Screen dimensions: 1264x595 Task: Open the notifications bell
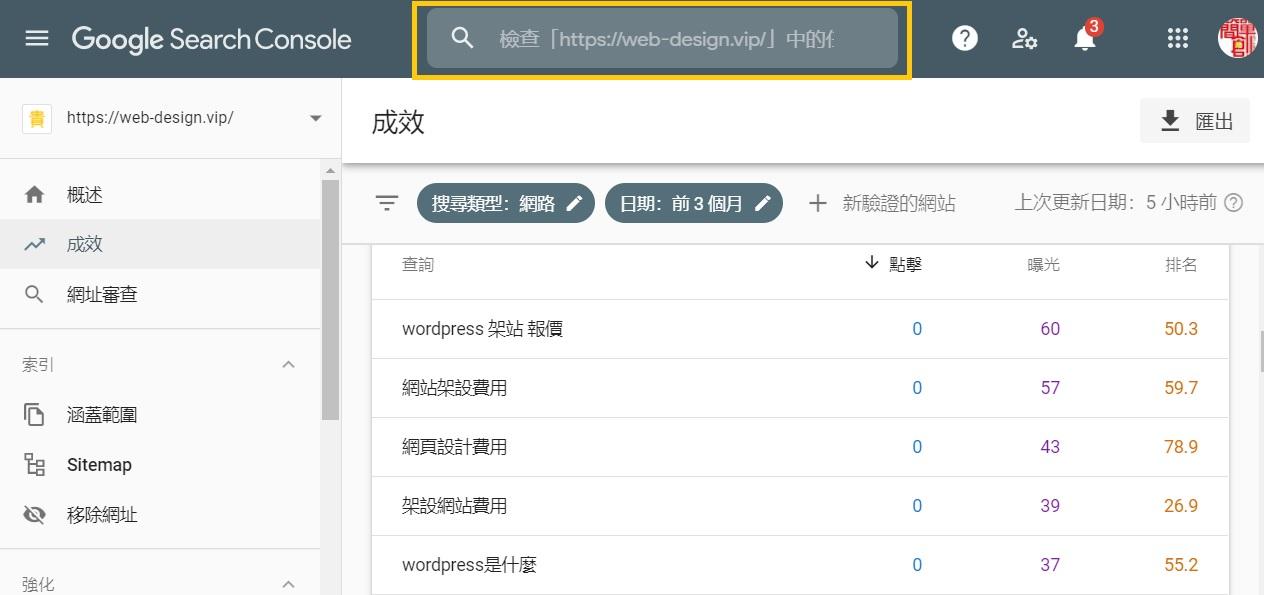pyautogui.click(x=1085, y=38)
